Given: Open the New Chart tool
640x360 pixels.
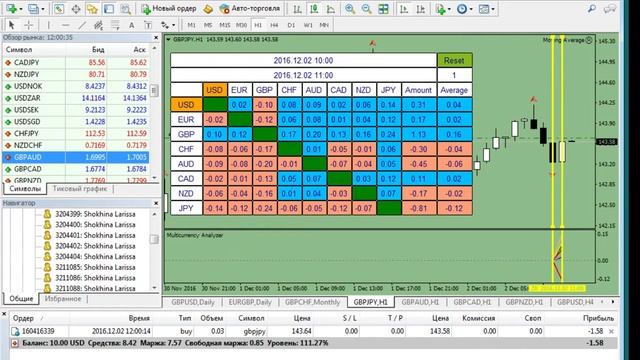Looking at the screenshot, I should coord(11,9).
